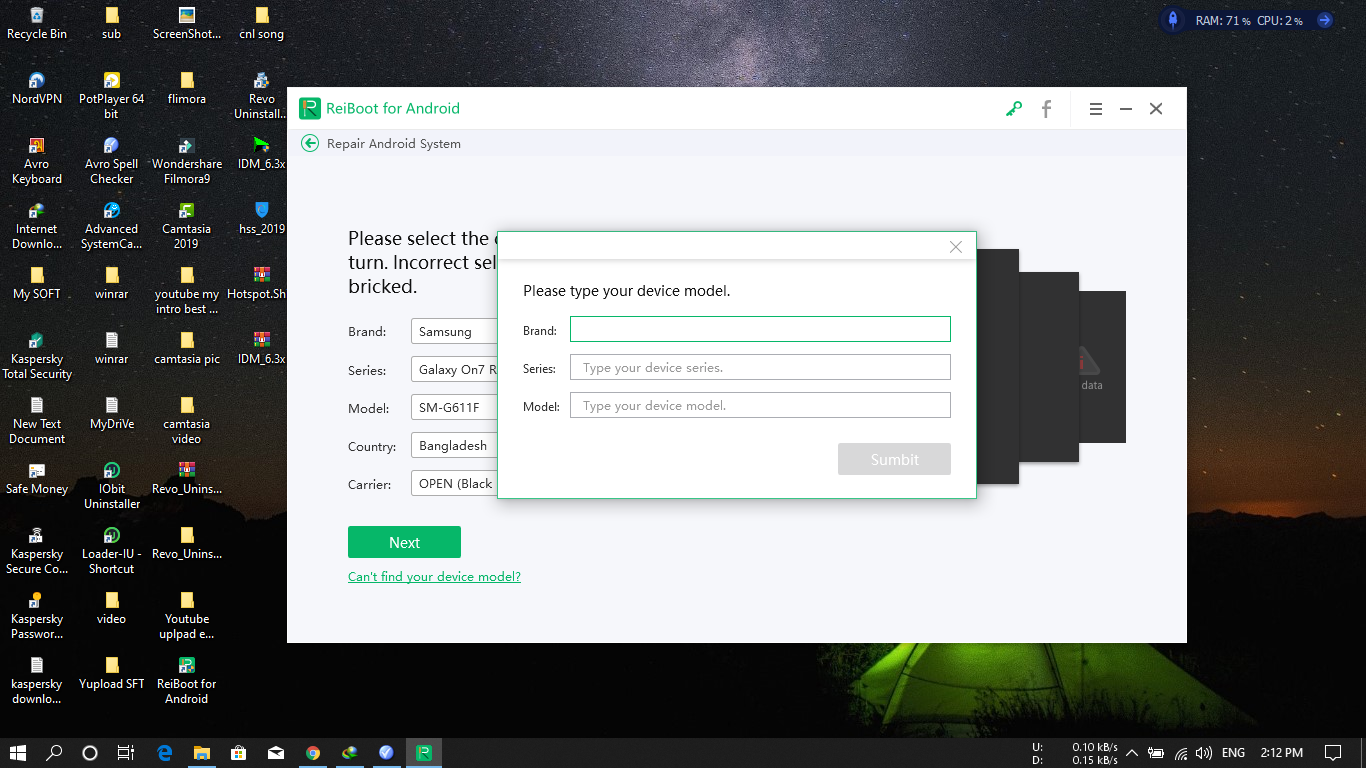Click the Sumbit button

894,459
